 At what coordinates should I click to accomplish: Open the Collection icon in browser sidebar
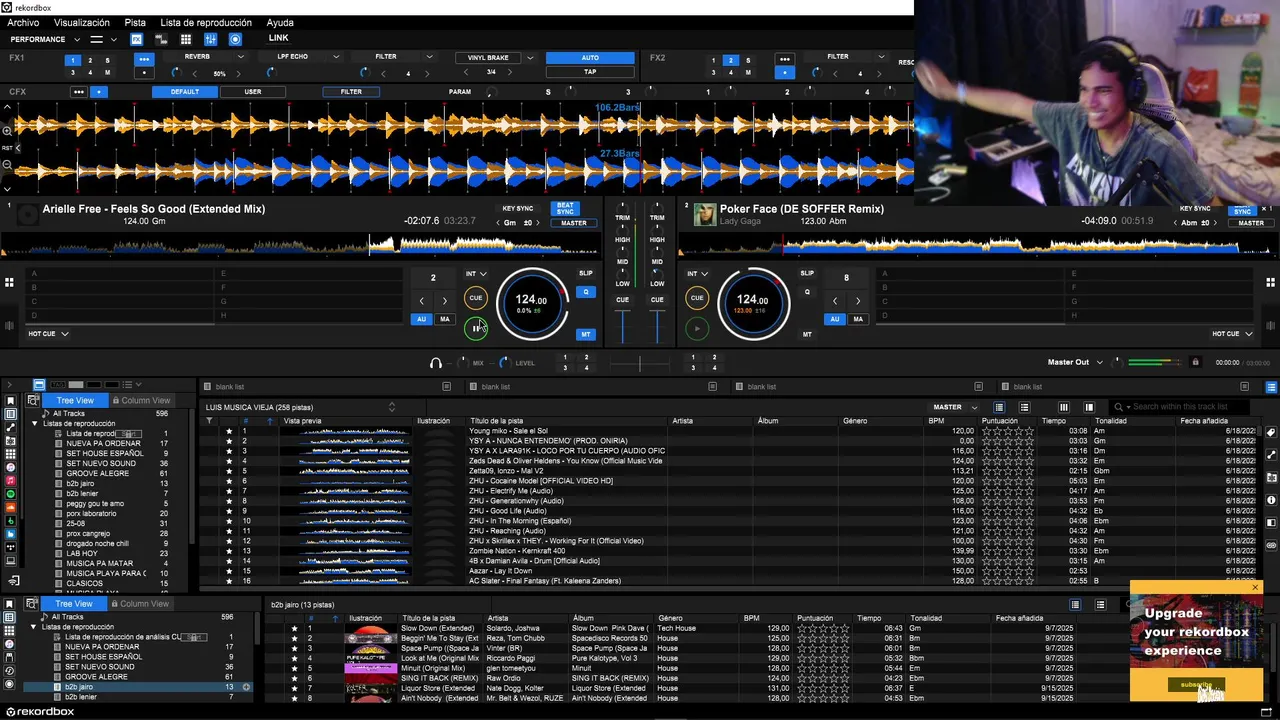point(11,414)
